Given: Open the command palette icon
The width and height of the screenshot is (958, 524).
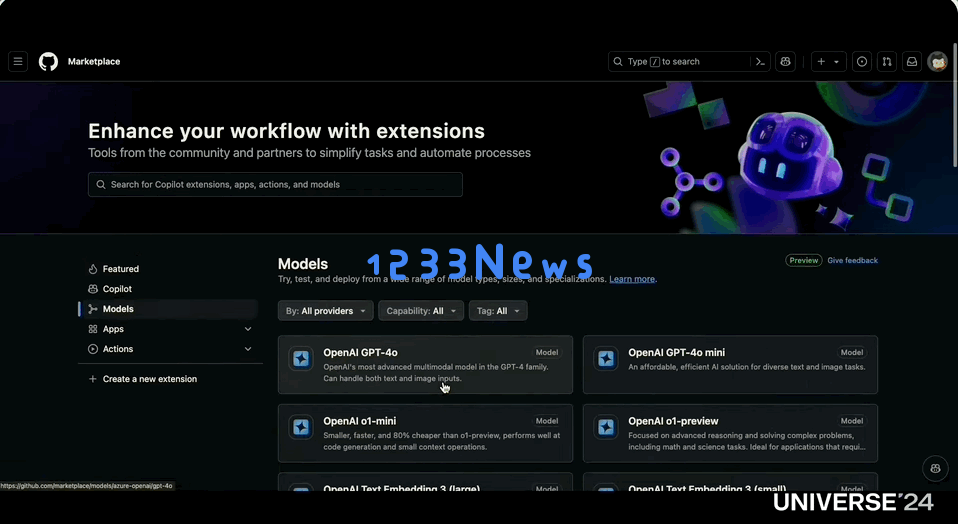Looking at the screenshot, I should coord(760,62).
